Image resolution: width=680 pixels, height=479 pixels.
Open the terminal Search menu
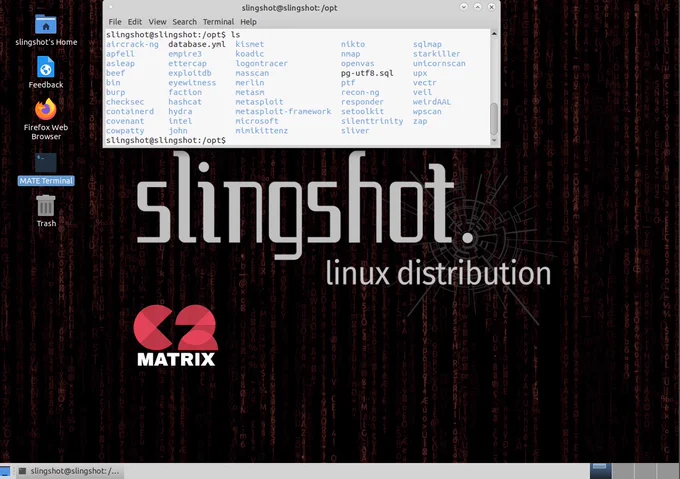(x=184, y=22)
